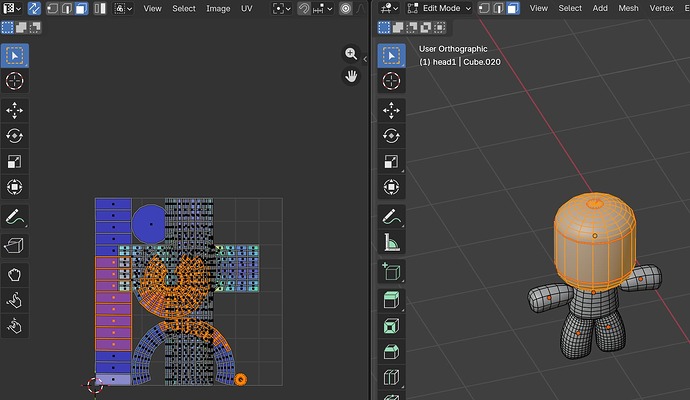This screenshot has height=400, width=690.
Task: Open the 3D viewport editor type dropdown
Action: [389, 8]
